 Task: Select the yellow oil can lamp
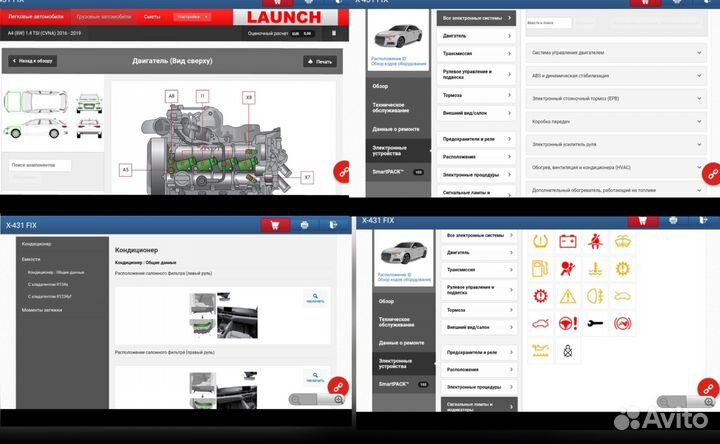tap(540, 351)
